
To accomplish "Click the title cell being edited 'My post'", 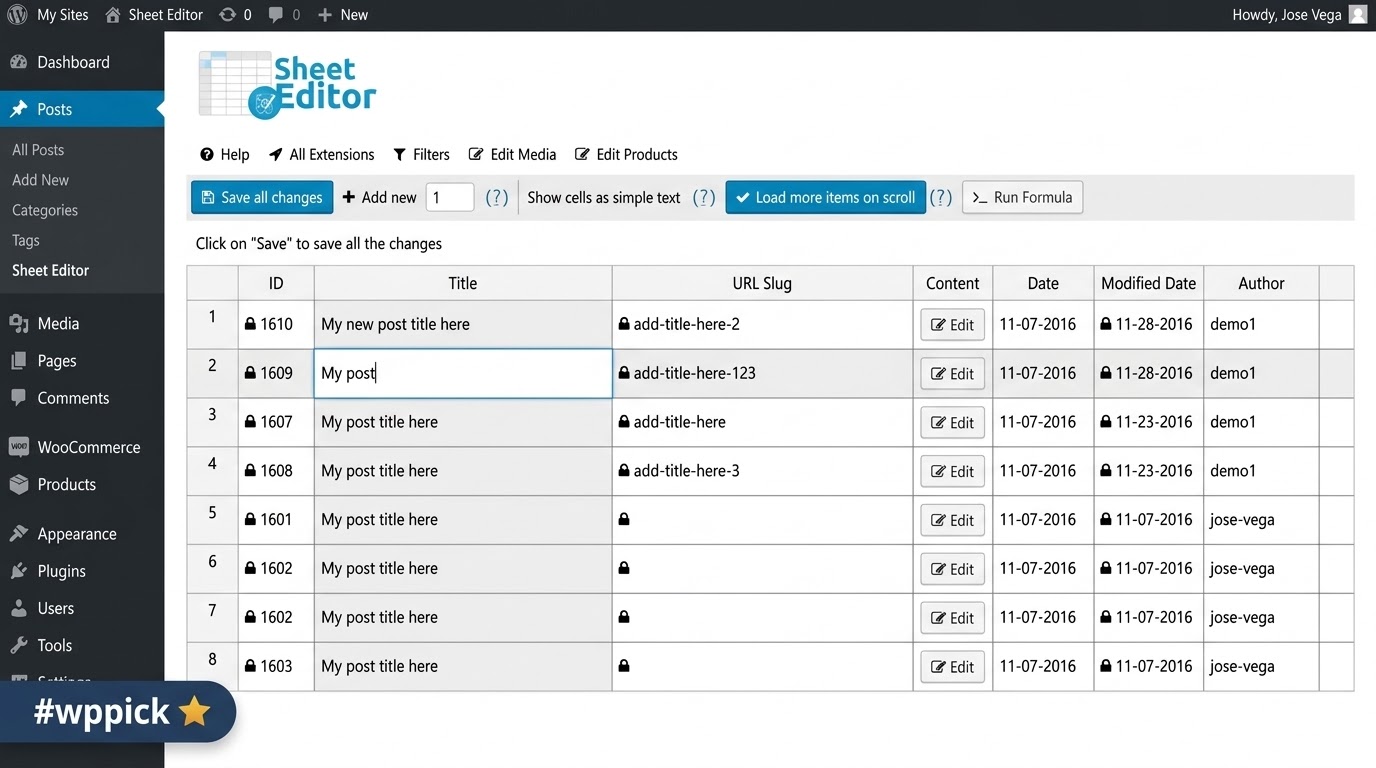I will pos(463,373).
